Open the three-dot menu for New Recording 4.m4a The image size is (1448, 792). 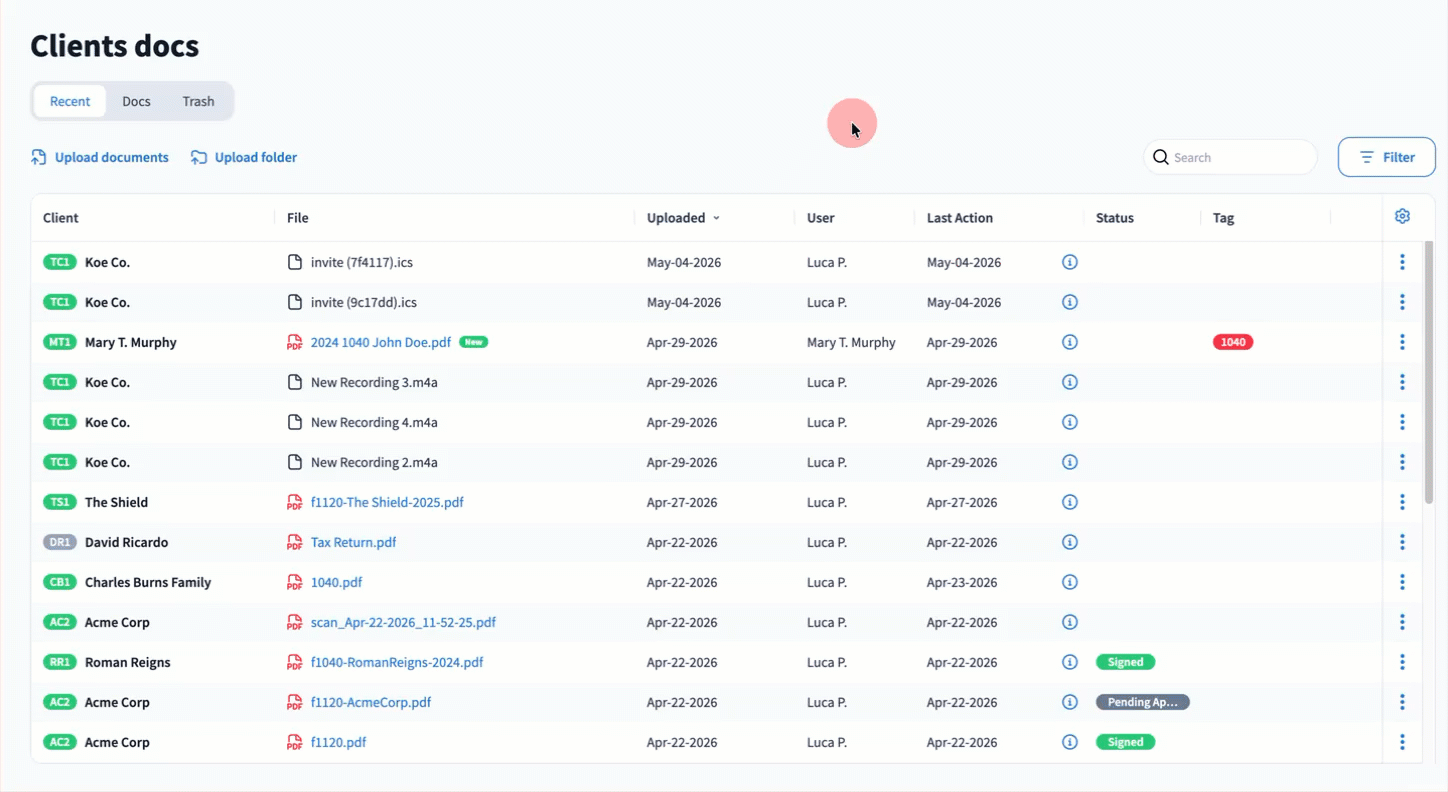click(1402, 422)
